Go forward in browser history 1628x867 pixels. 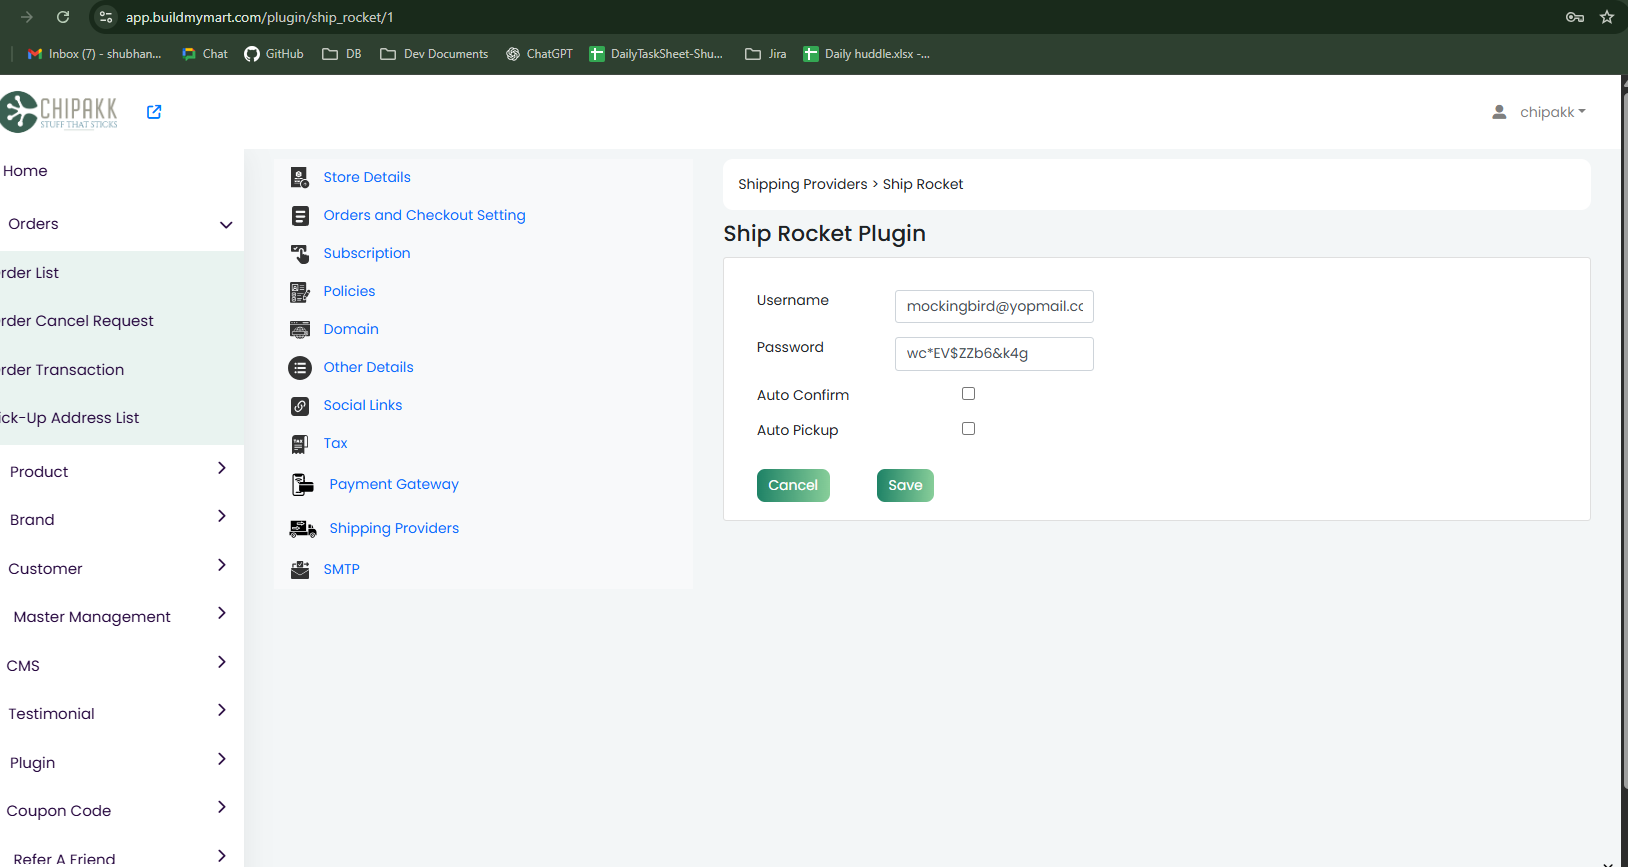(x=27, y=17)
